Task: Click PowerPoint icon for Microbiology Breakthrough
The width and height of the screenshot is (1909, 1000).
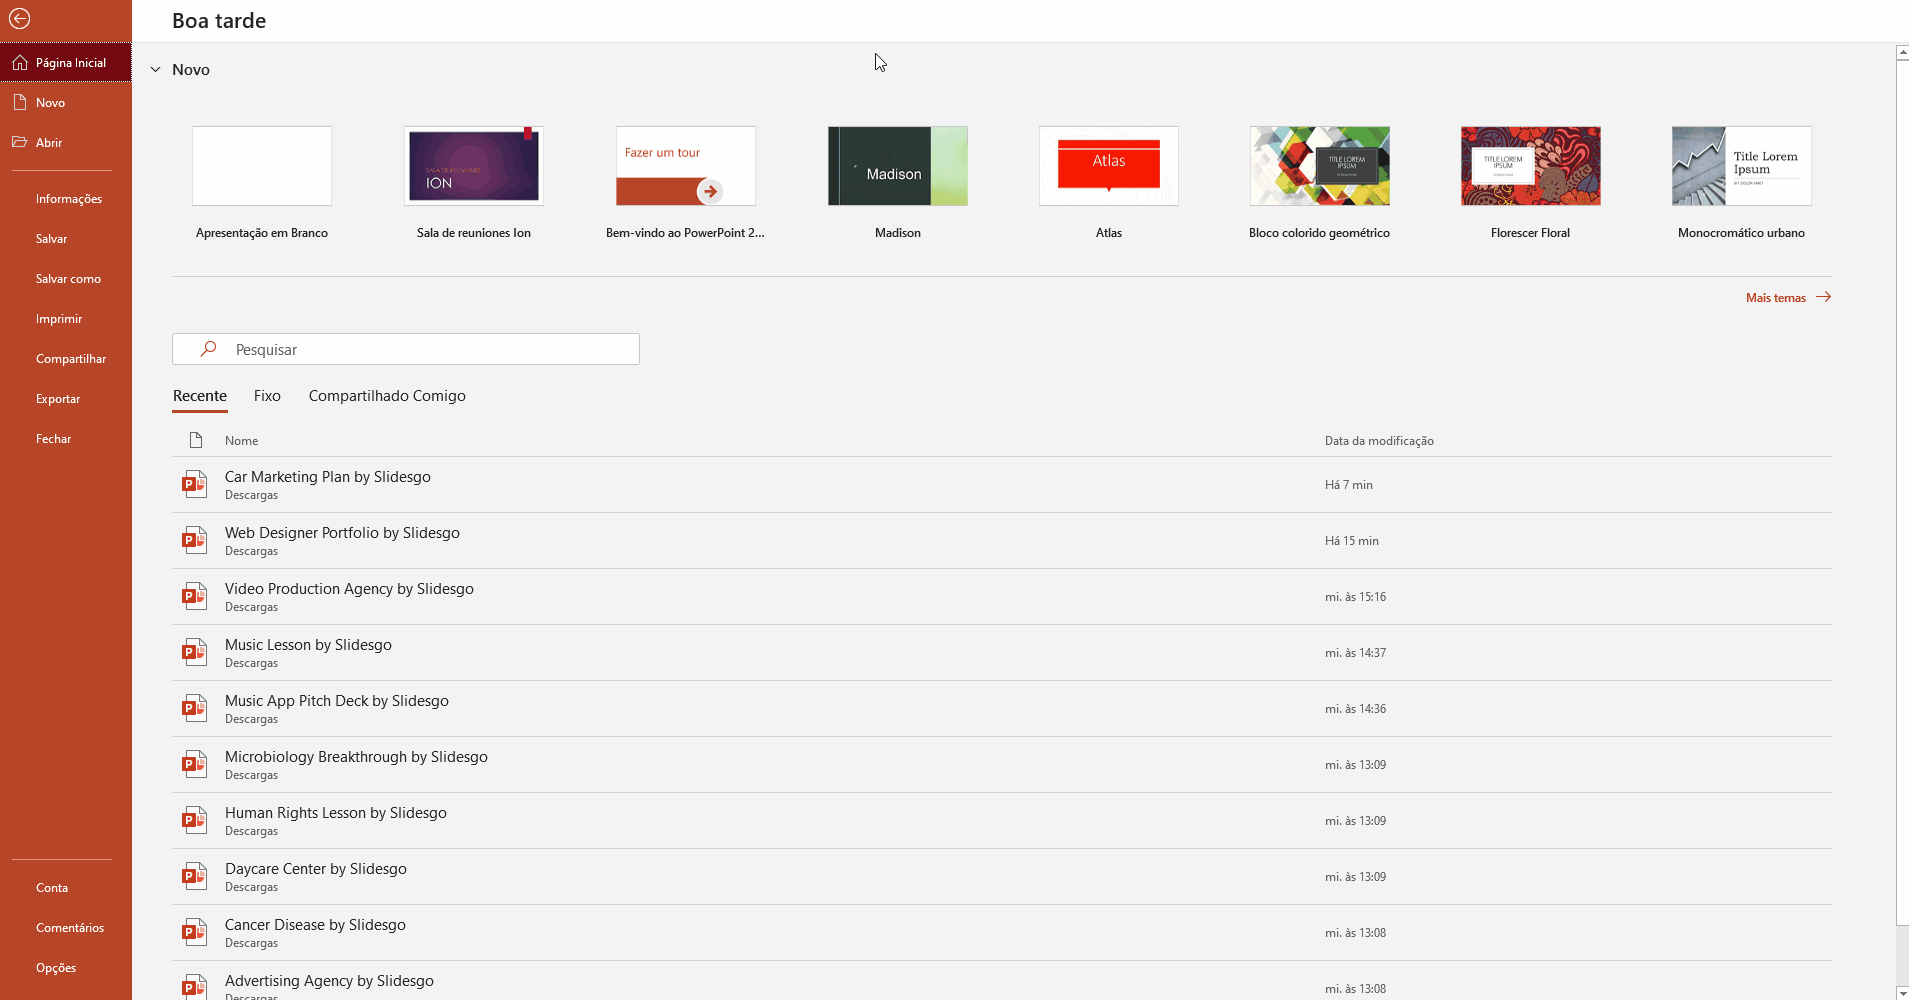Action: pos(194,764)
